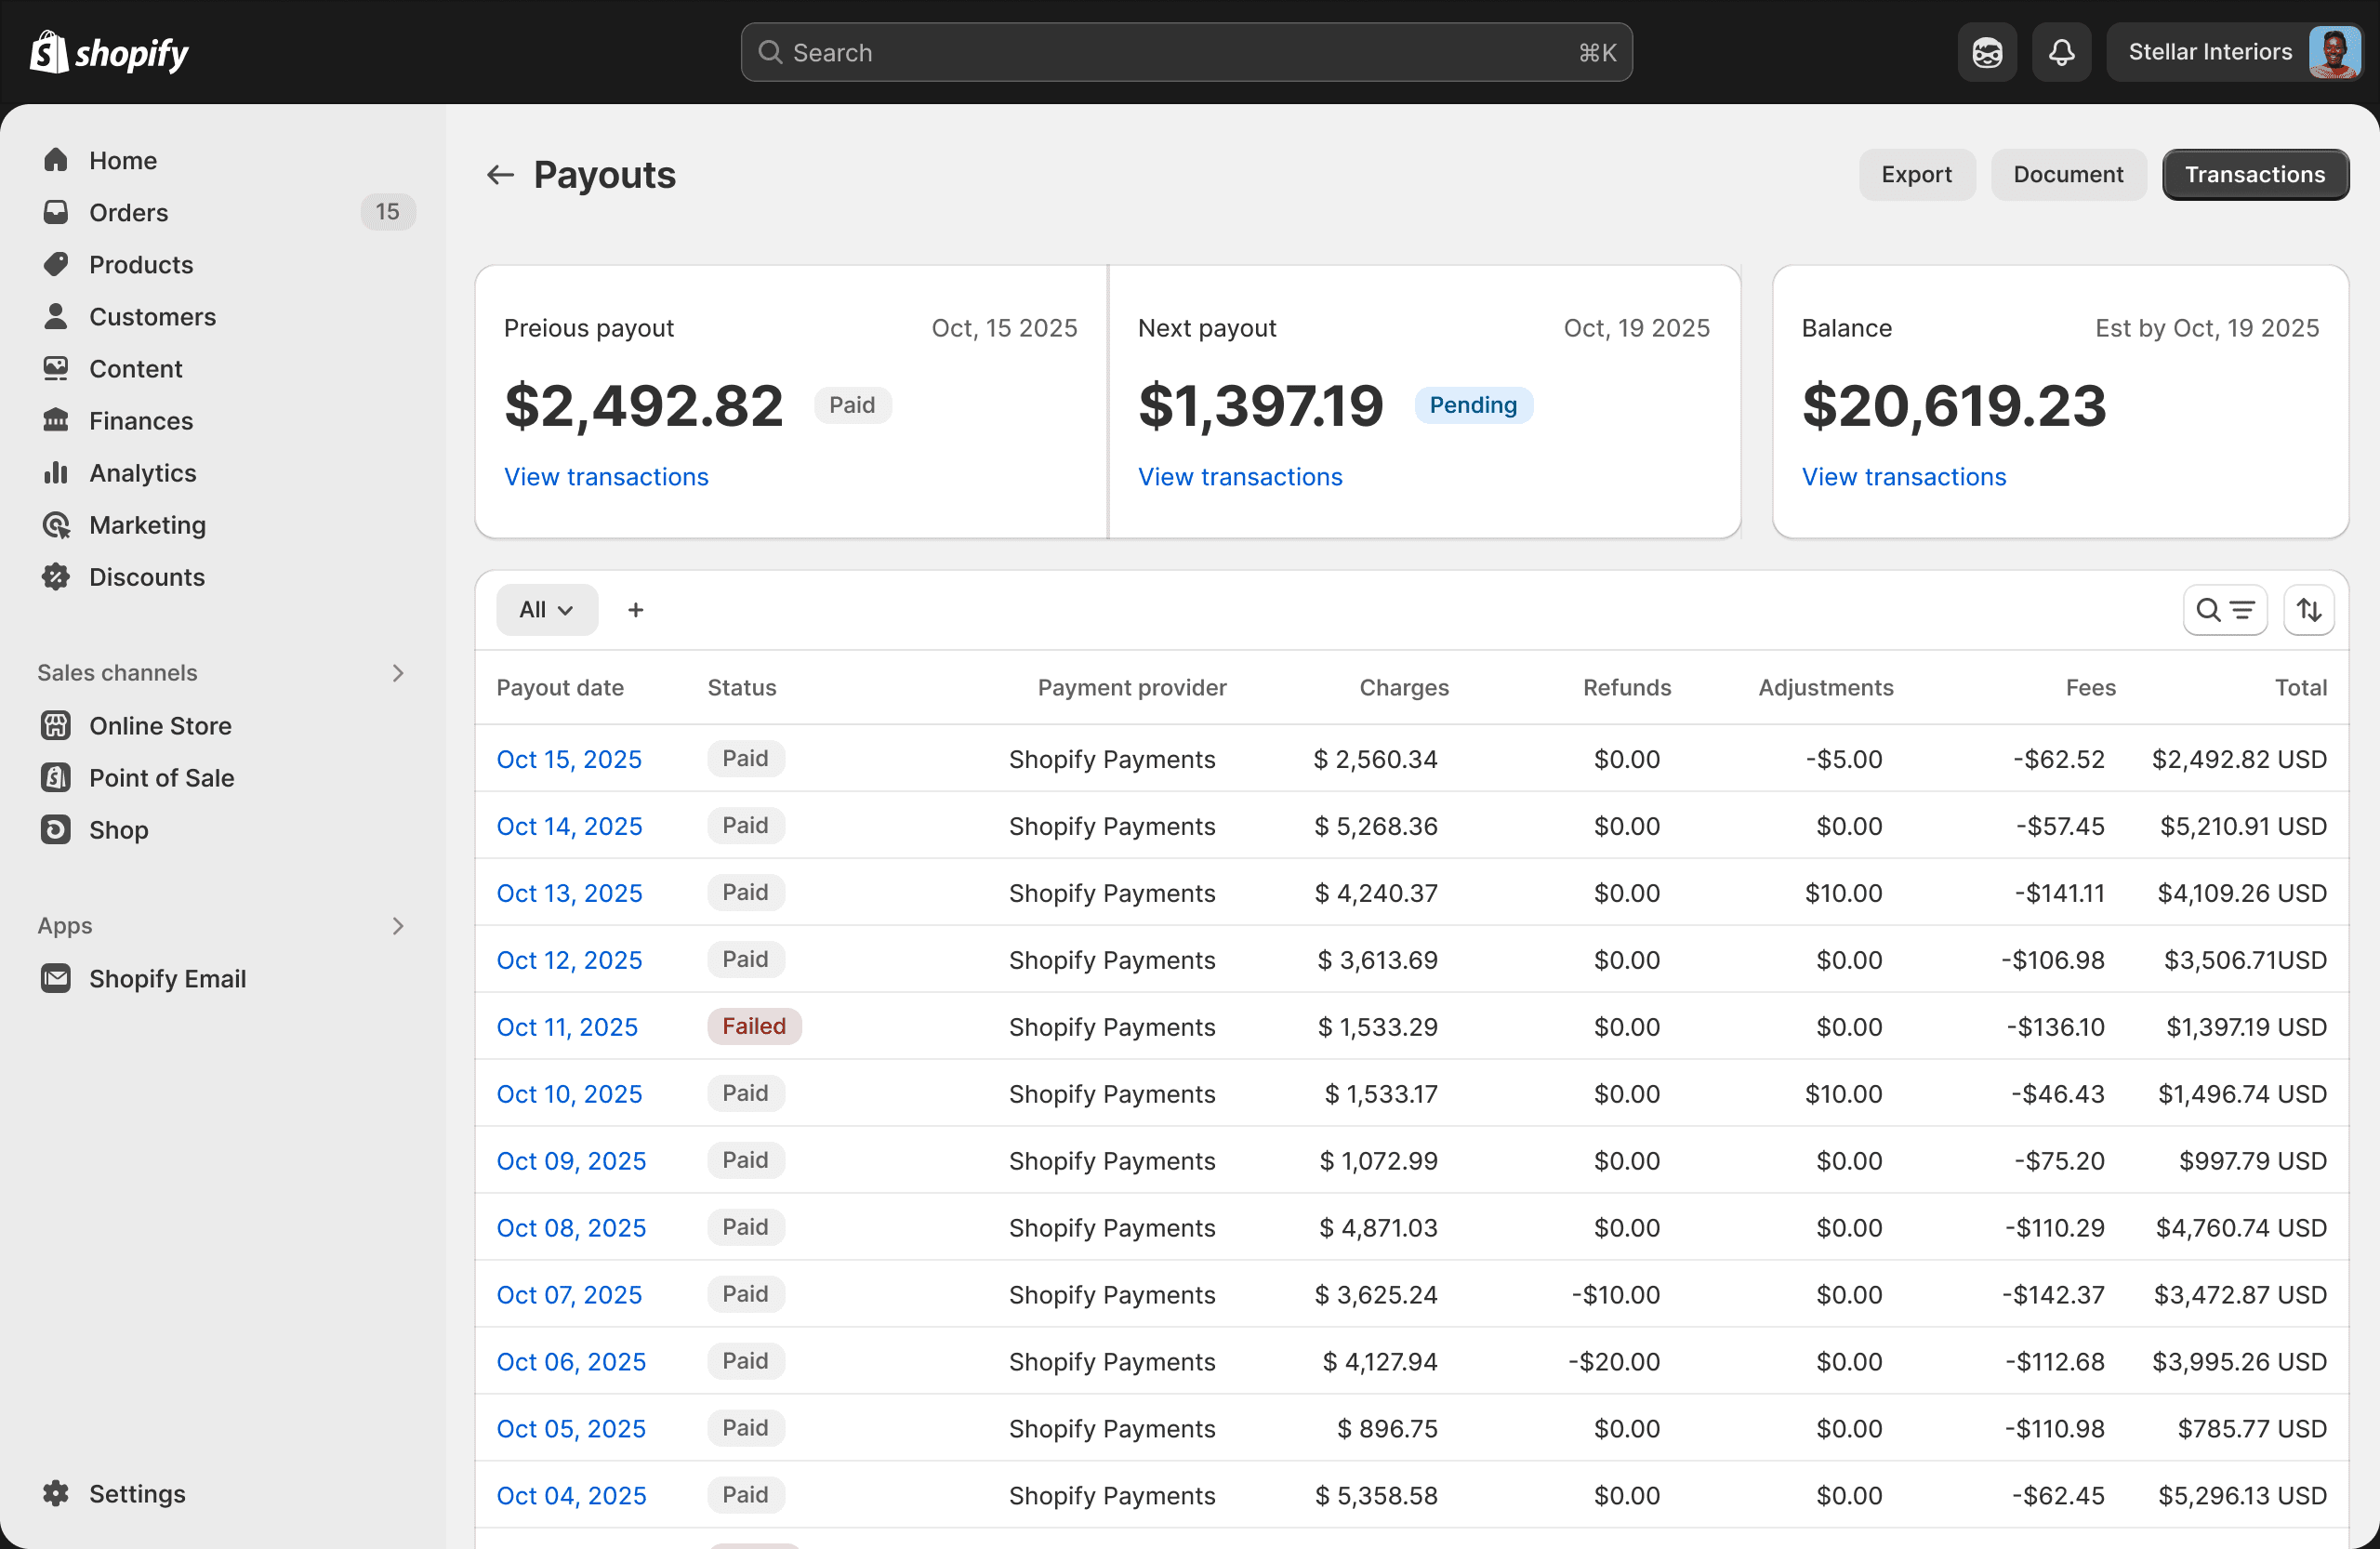View transactions for the next payout

[x=1240, y=476]
